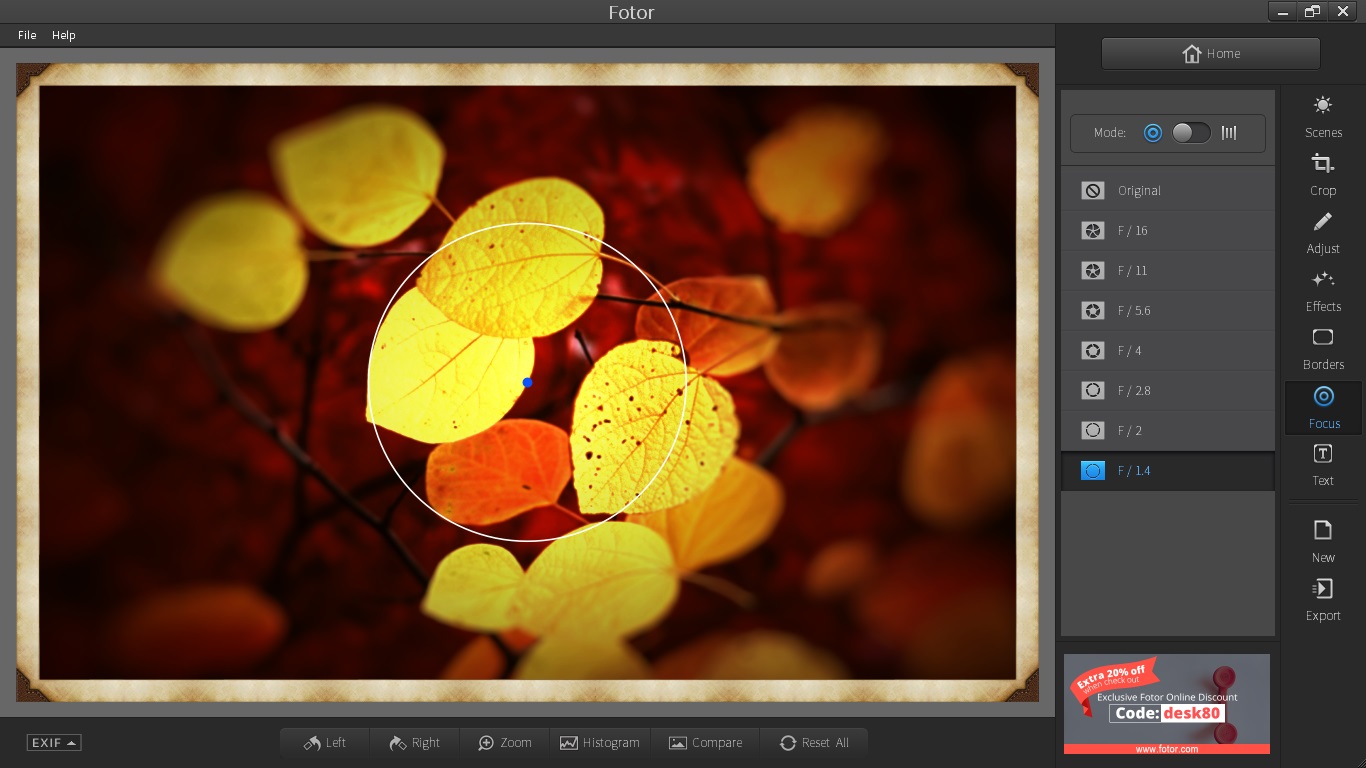Click the Zoom button
The width and height of the screenshot is (1366, 768).
click(505, 742)
